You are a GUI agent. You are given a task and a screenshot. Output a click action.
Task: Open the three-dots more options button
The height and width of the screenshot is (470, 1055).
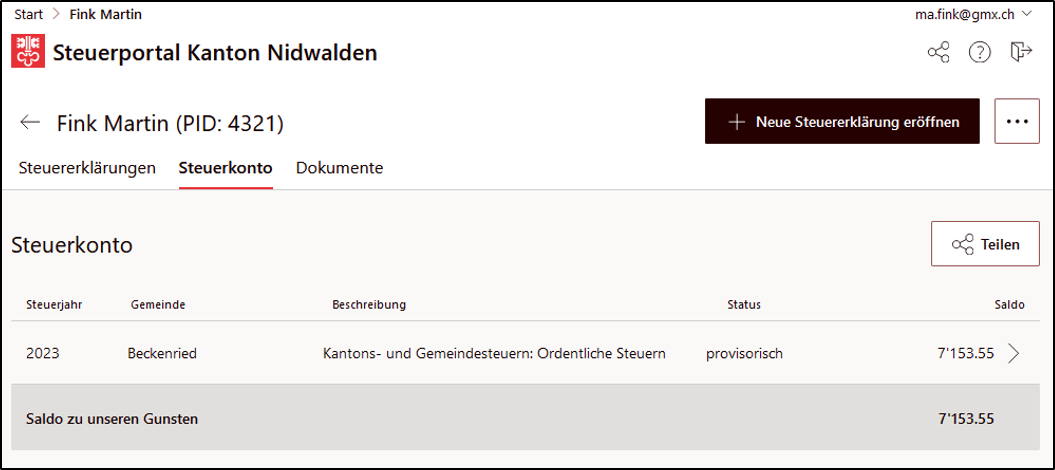point(1017,121)
